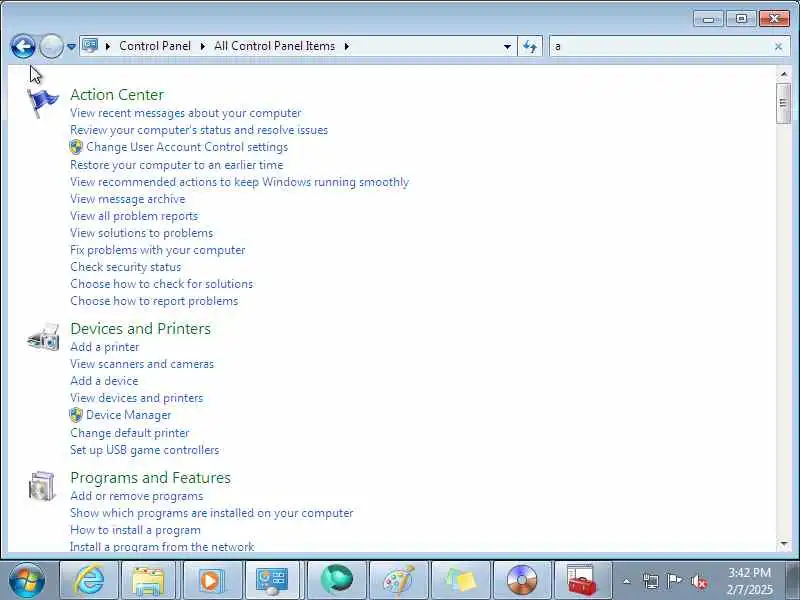
Task: Launch Paint from the taskbar
Action: pos(398,580)
